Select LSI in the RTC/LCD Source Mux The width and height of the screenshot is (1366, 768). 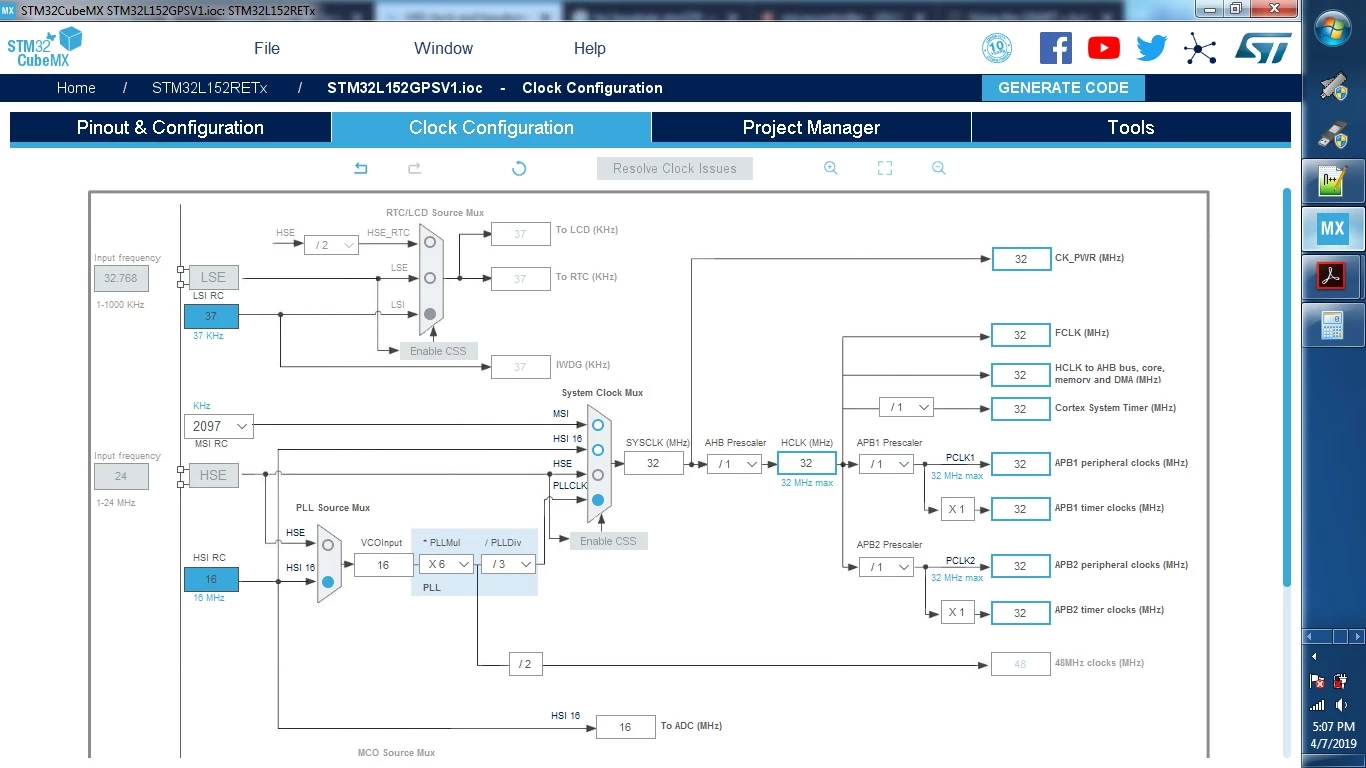click(430, 314)
